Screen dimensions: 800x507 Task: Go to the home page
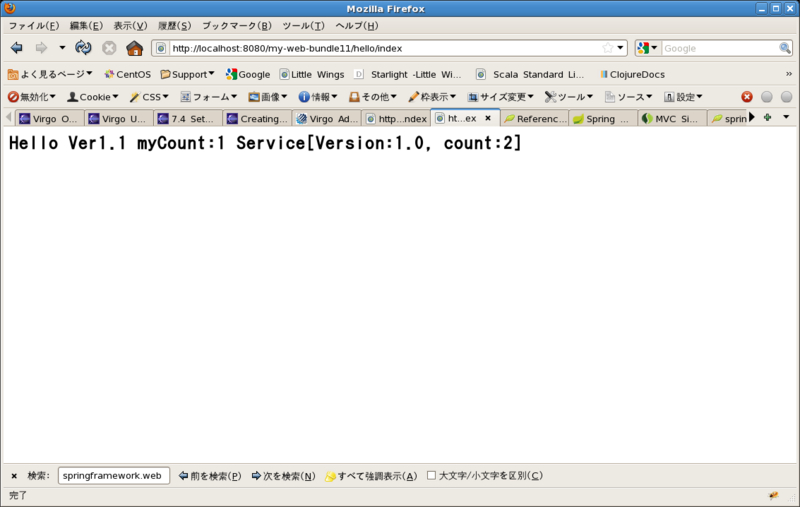tap(135, 48)
